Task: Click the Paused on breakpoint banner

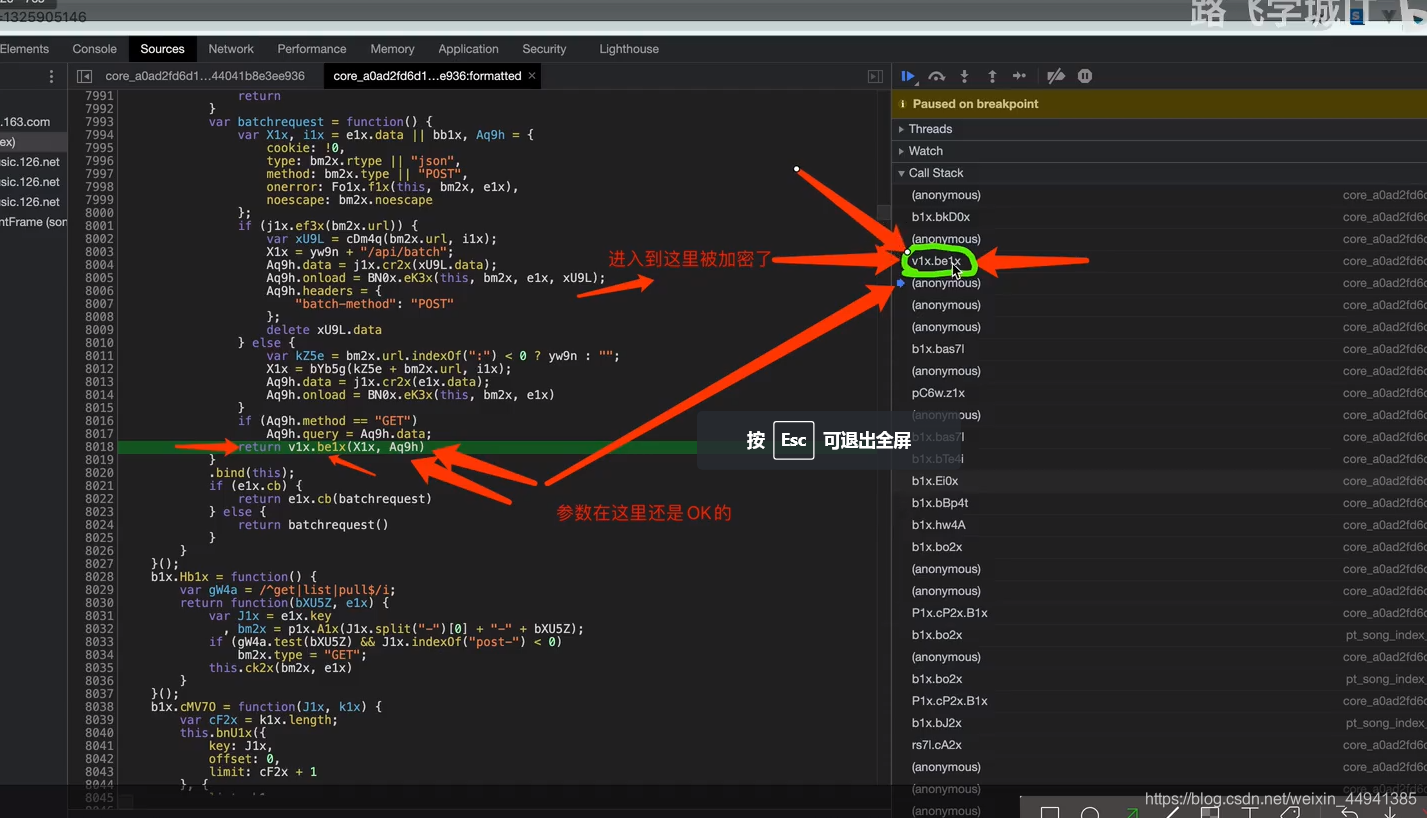Action: 1159,104
